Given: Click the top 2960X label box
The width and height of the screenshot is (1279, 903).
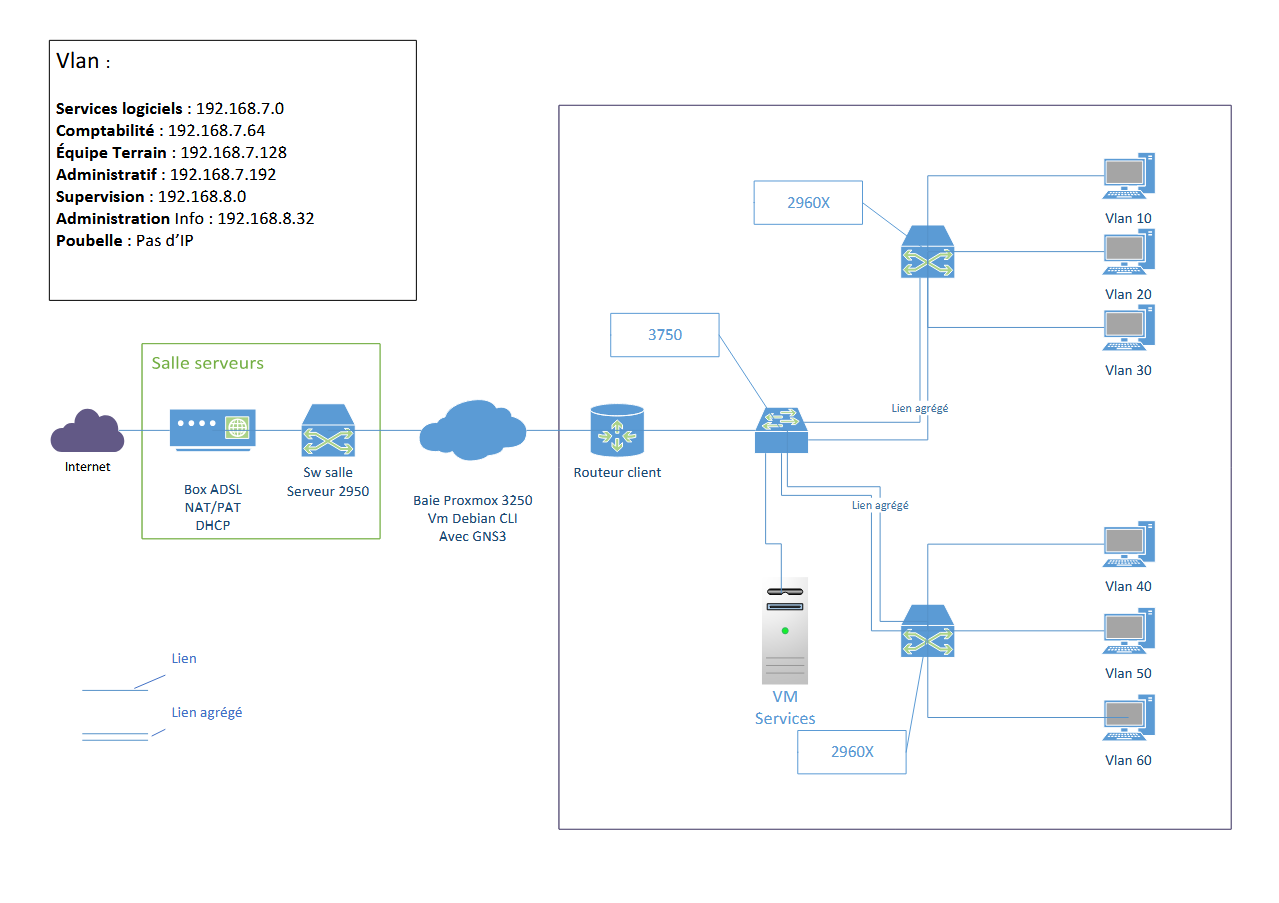Looking at the screenshot, I should (808, 202).
